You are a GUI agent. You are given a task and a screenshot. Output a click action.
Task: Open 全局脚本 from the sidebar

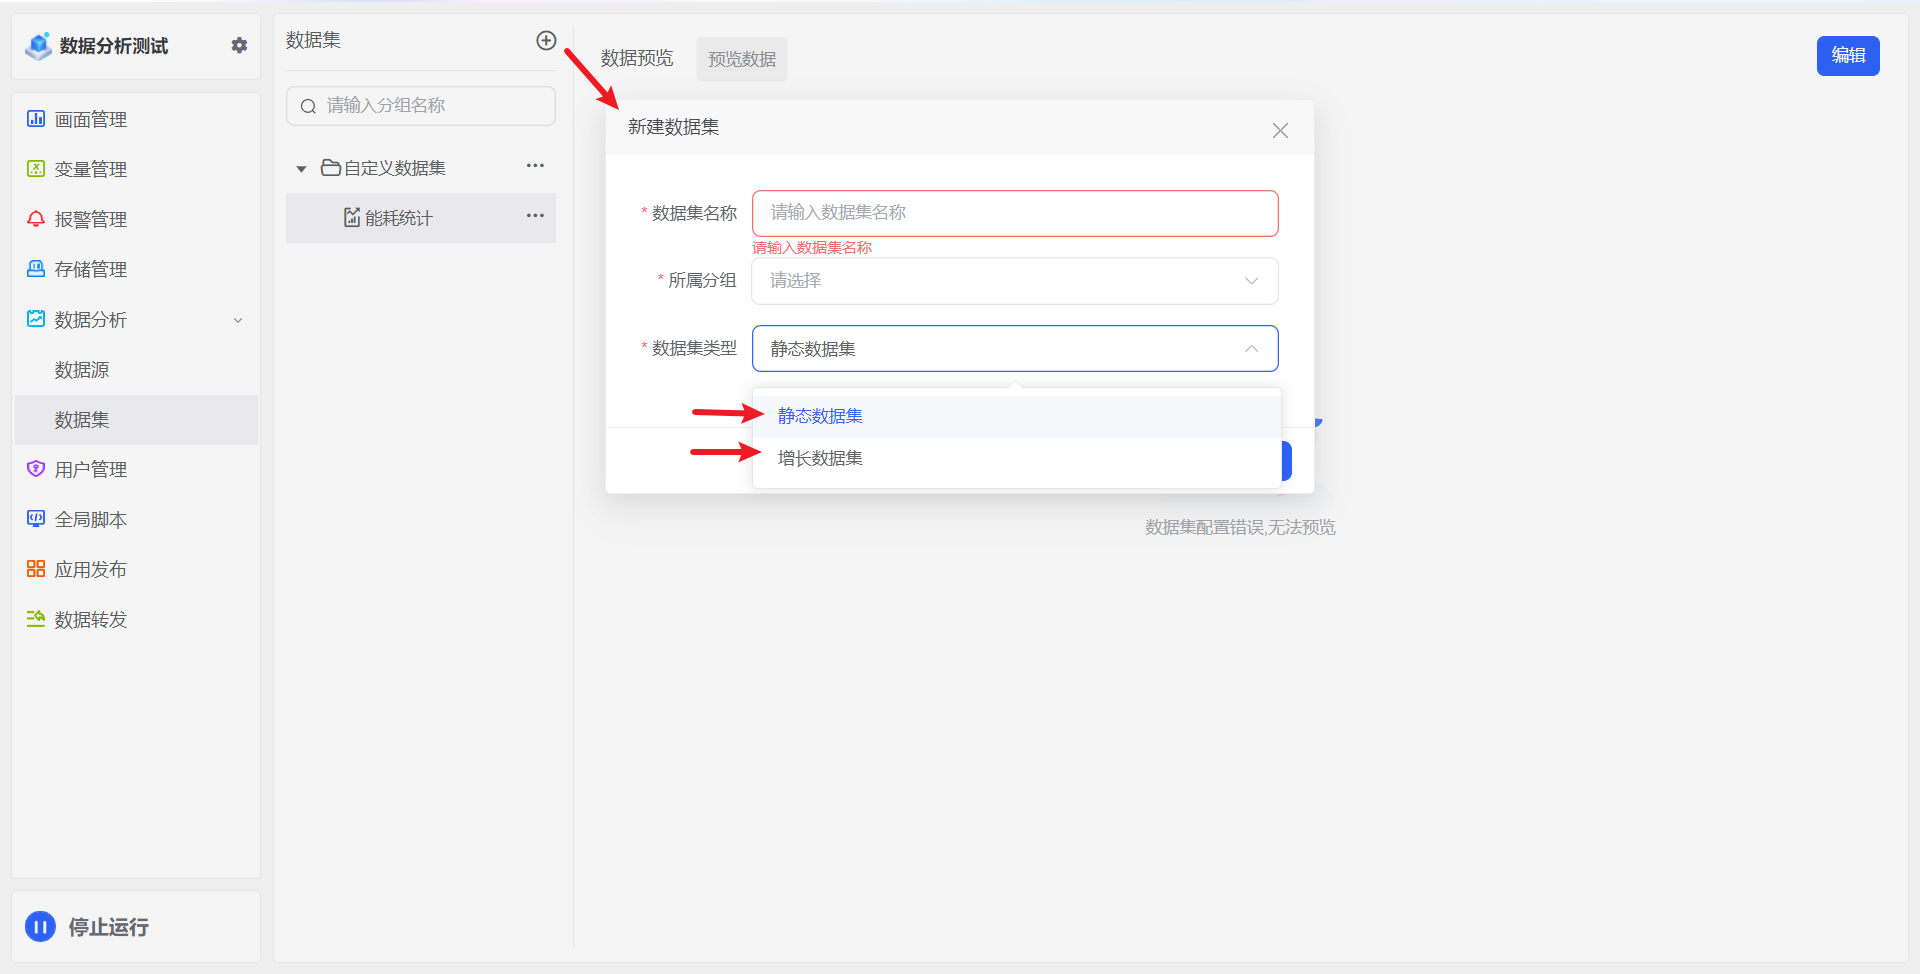coord(90,520)
